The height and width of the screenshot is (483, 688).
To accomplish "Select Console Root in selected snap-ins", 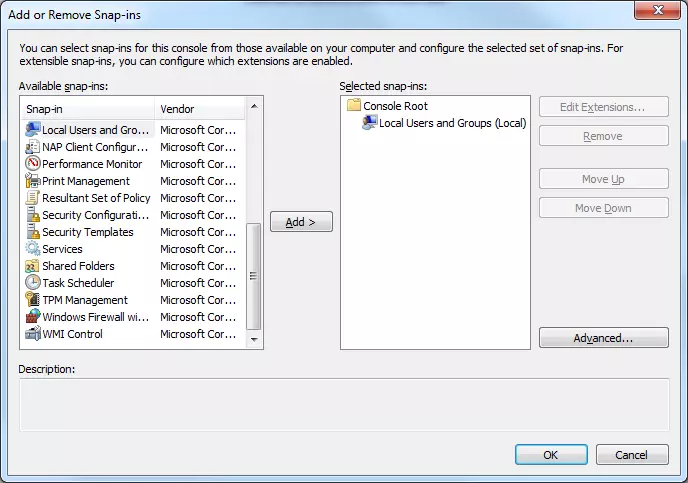I will [395, 106].
